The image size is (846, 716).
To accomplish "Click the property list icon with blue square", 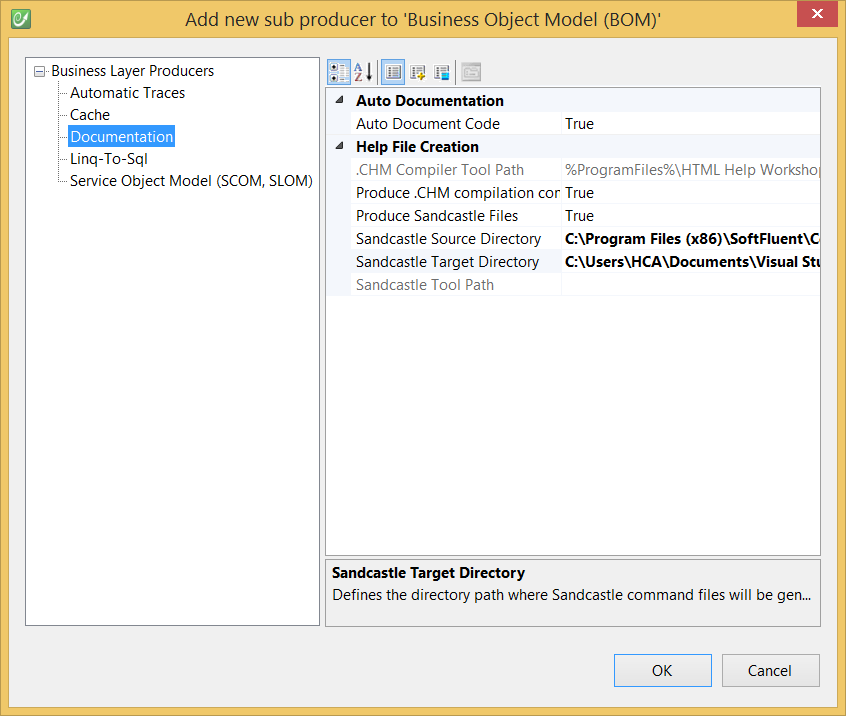I will coord(442,72).
